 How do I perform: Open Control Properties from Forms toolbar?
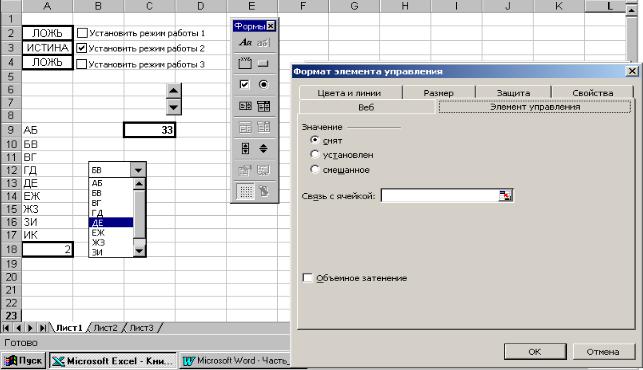click(x=245, y=169)
